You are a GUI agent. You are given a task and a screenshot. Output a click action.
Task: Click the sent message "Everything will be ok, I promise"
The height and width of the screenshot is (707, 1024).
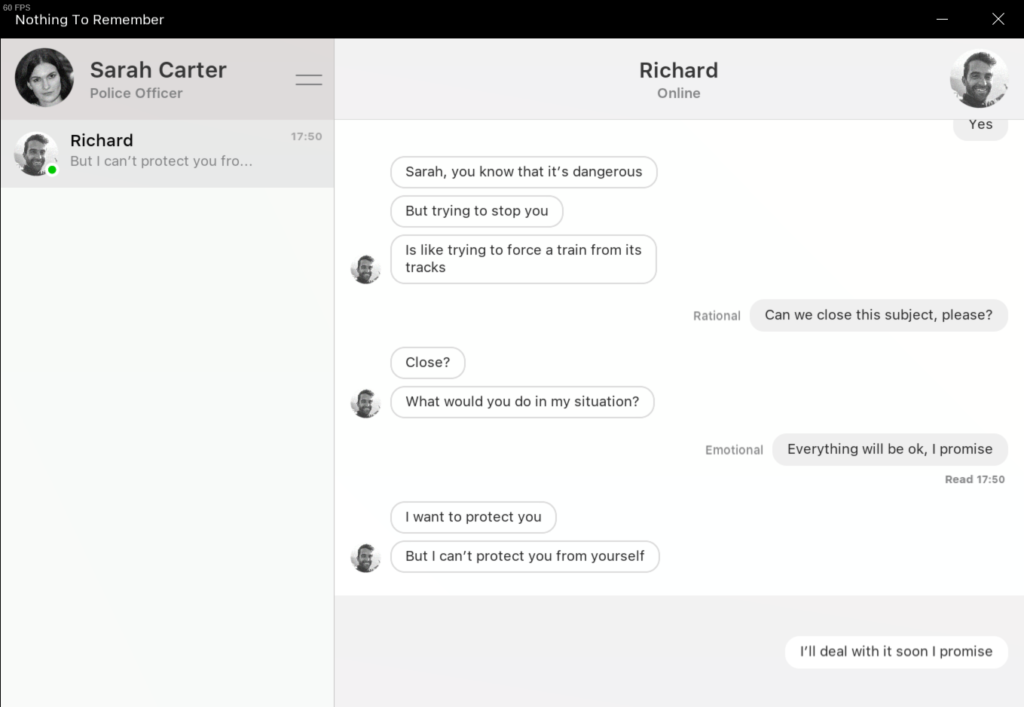889,449
